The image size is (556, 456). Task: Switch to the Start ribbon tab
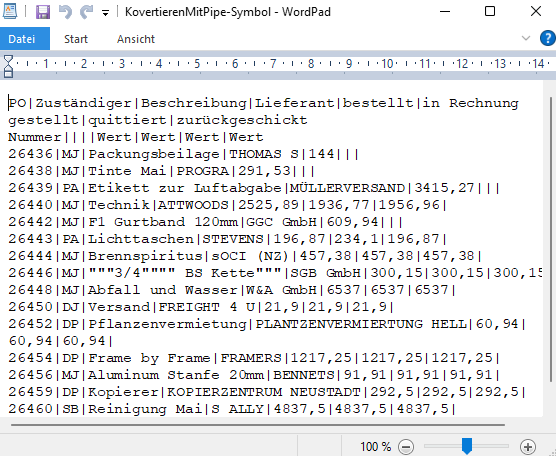[76, 39]
